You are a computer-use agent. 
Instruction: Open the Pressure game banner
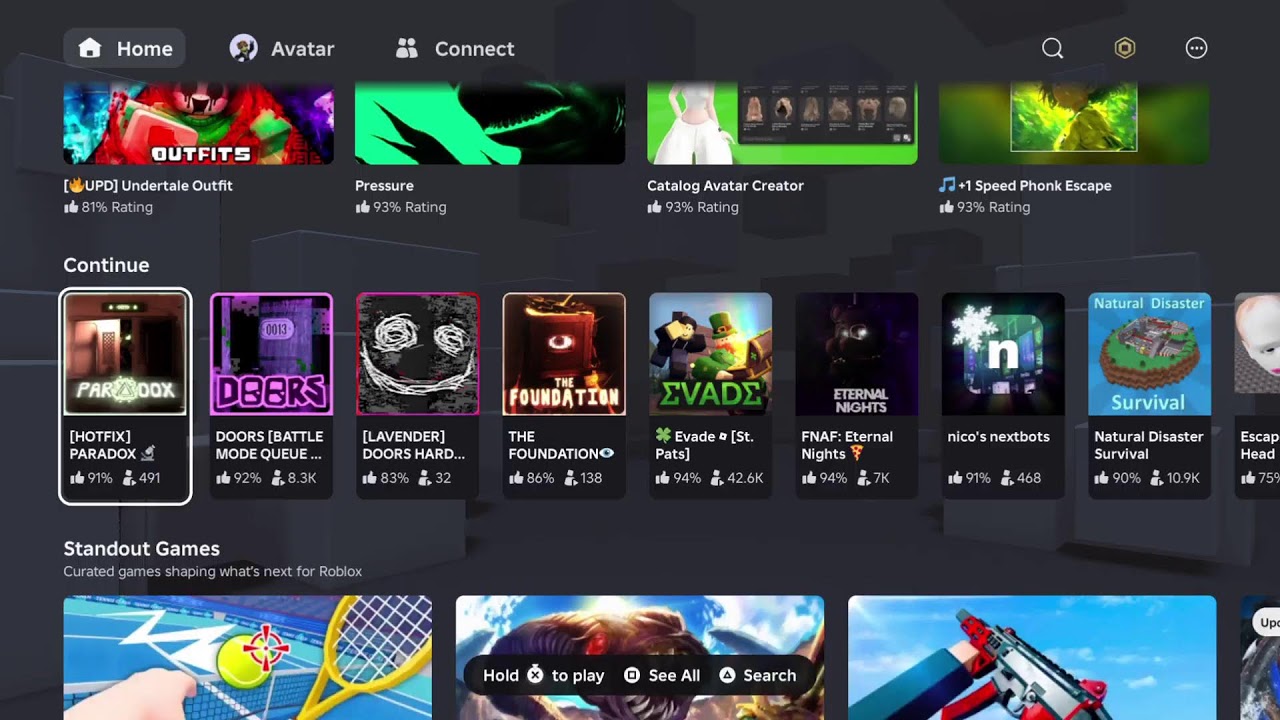coord(490,124)
